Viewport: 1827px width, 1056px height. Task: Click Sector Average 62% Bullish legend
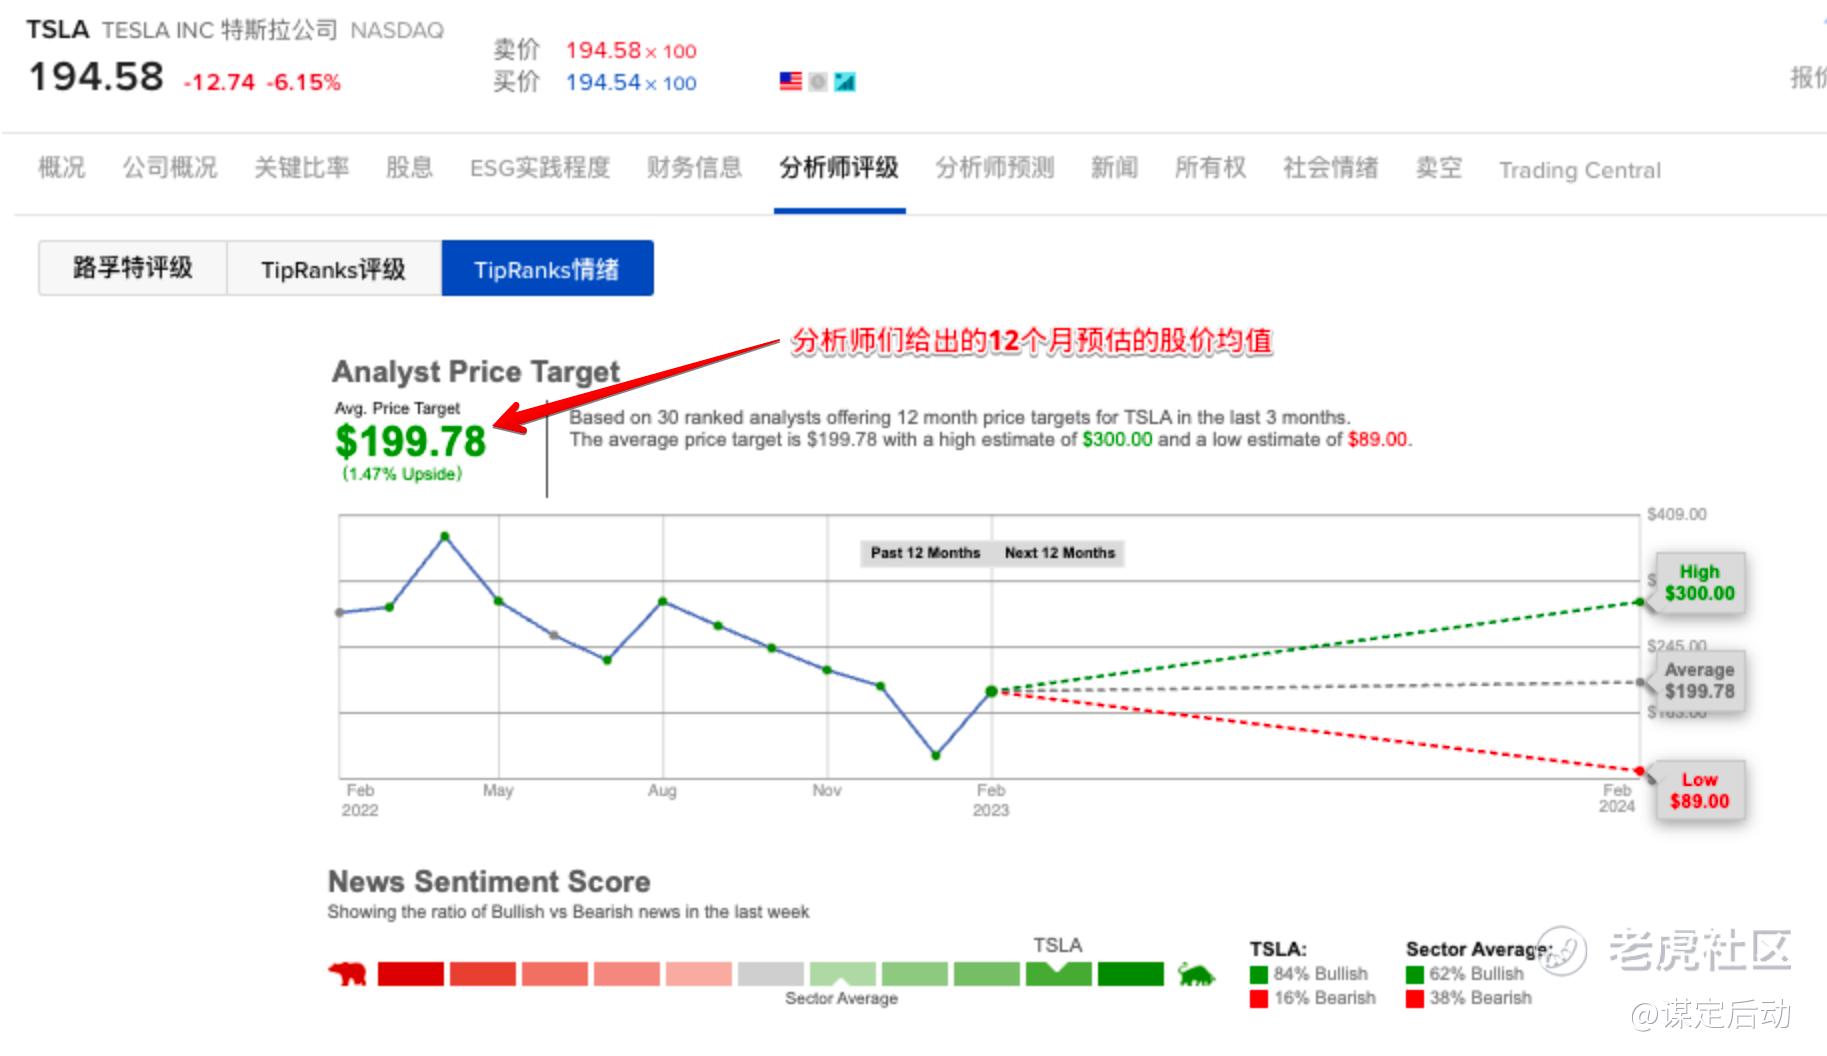point(1465,974)
